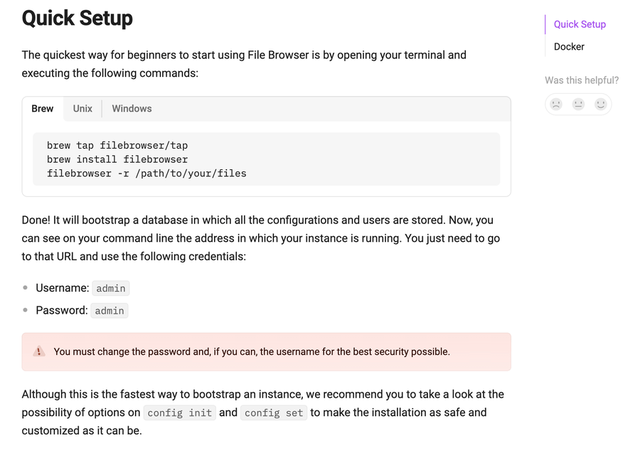Click the 'brew install filebrowser' line
This screenshot has width=640, height=468.
tap(117, 159)
